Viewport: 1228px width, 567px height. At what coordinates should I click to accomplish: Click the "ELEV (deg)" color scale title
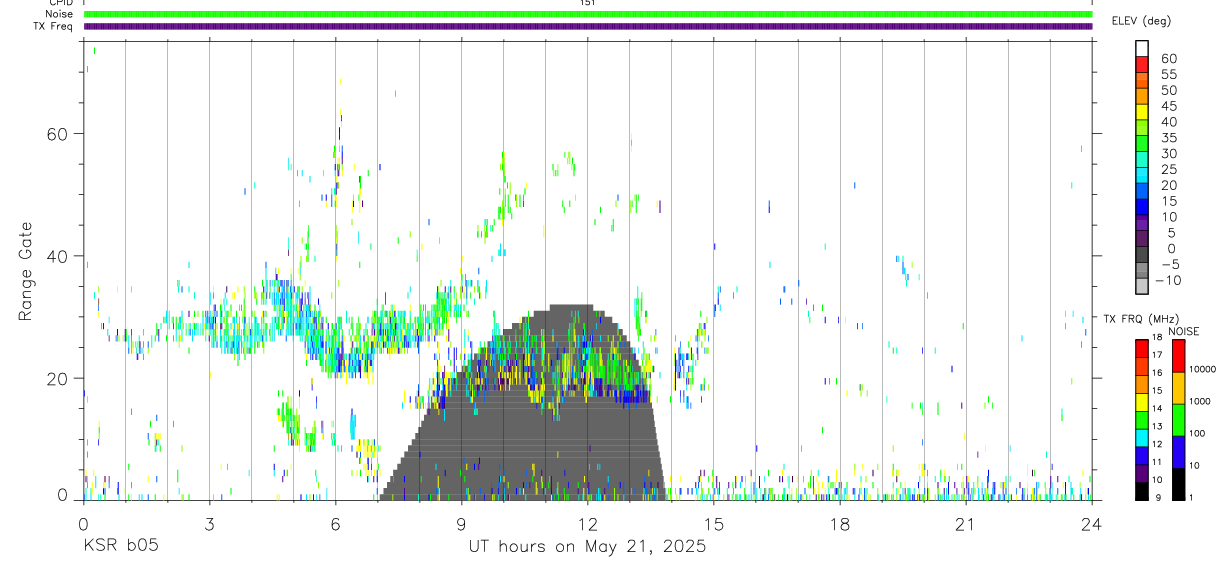(1141, 21)
